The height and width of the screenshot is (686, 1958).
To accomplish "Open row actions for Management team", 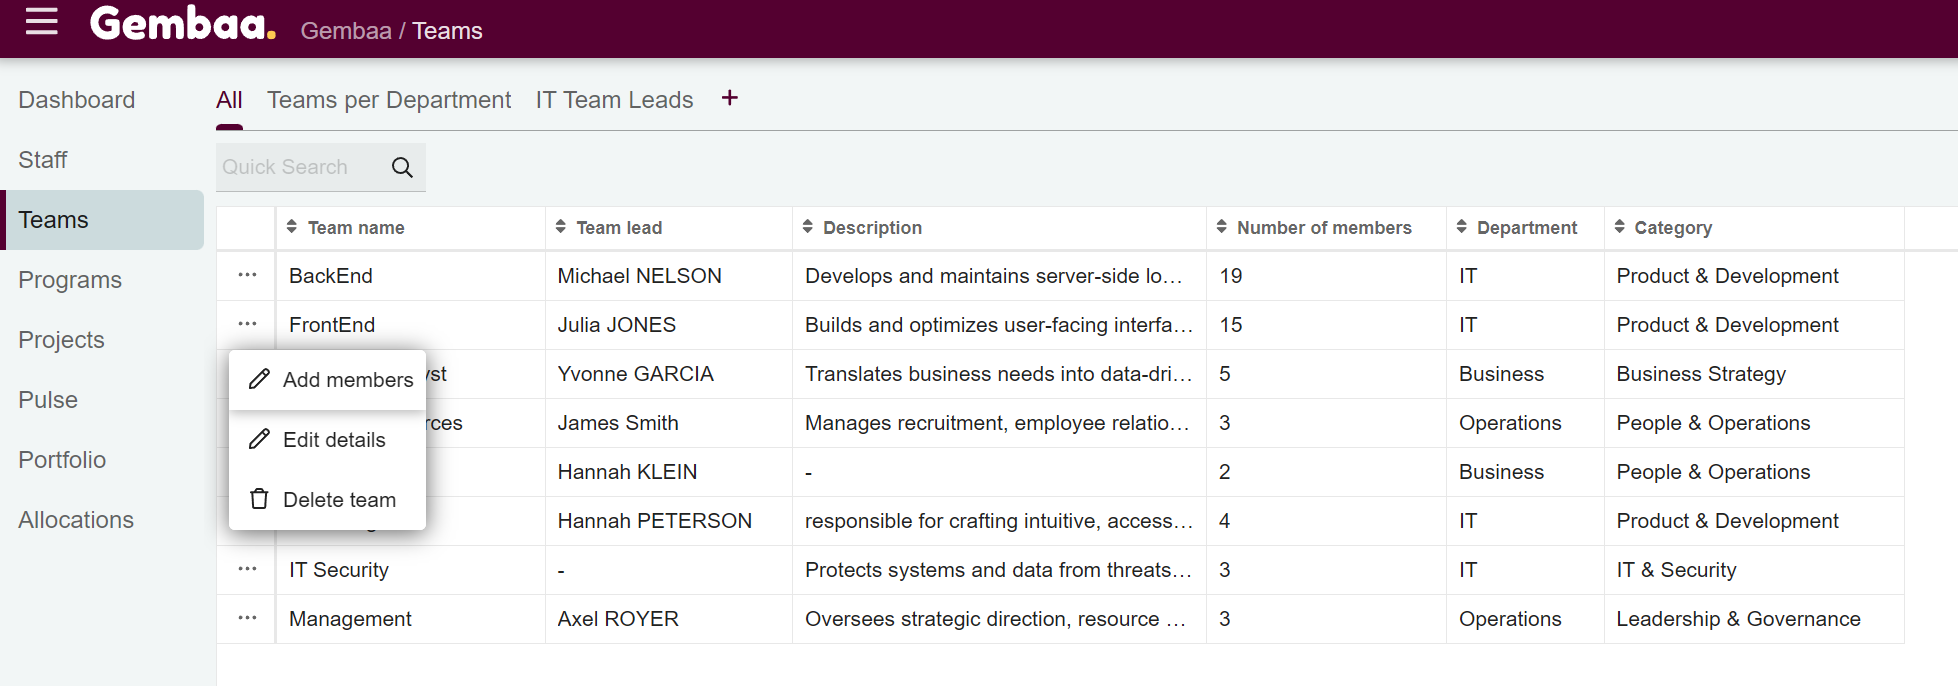I will pos(247,618).
